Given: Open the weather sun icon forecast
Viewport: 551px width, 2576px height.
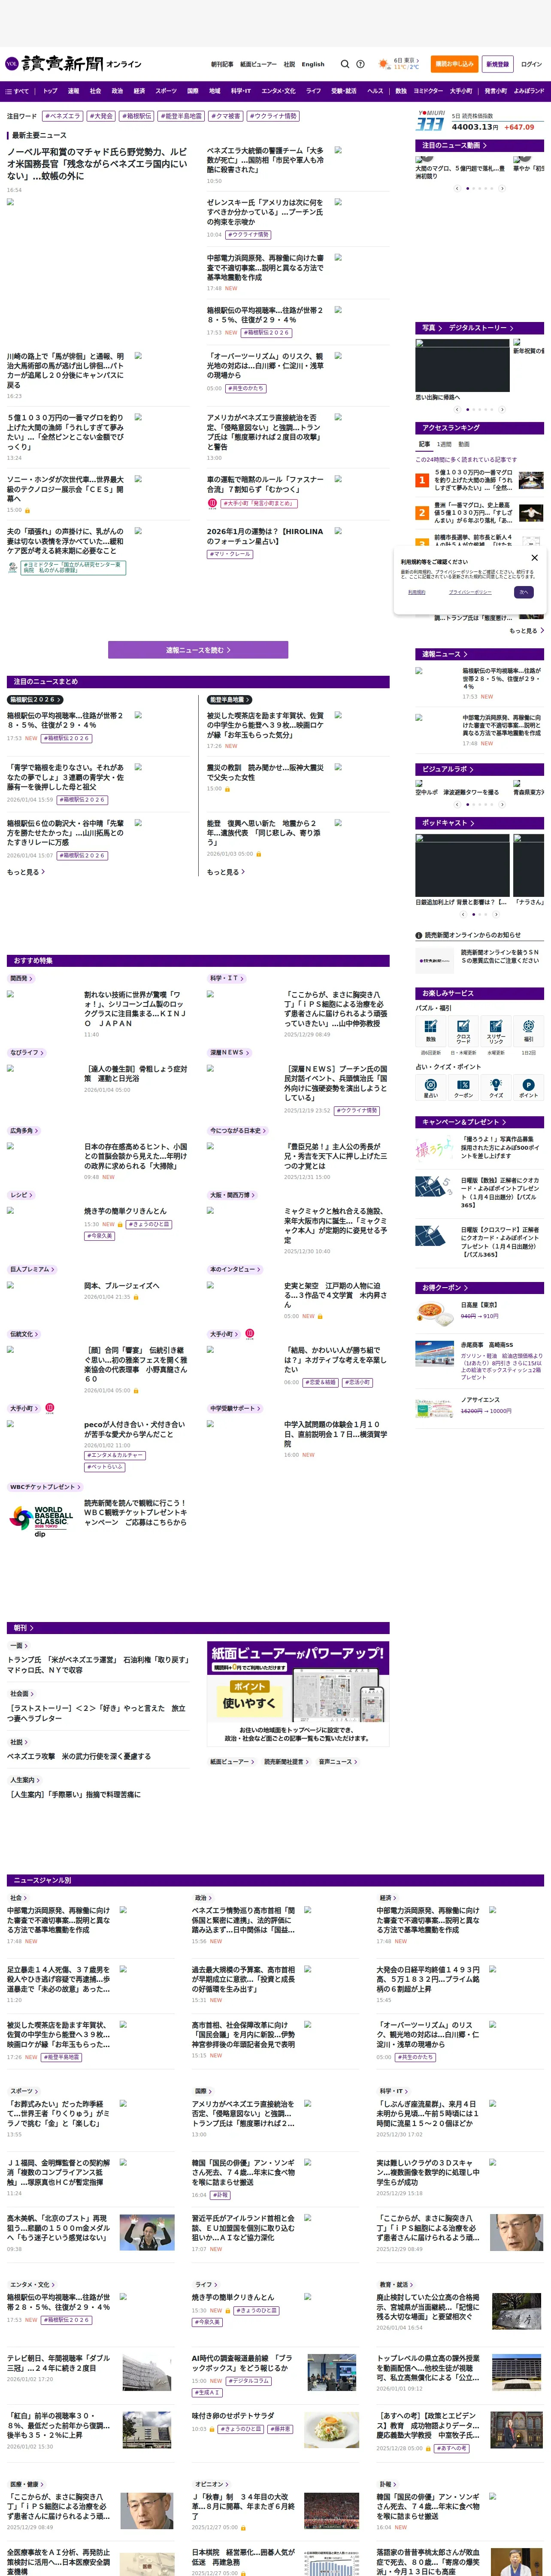Looking at the screenshot, I should [384, 64].
